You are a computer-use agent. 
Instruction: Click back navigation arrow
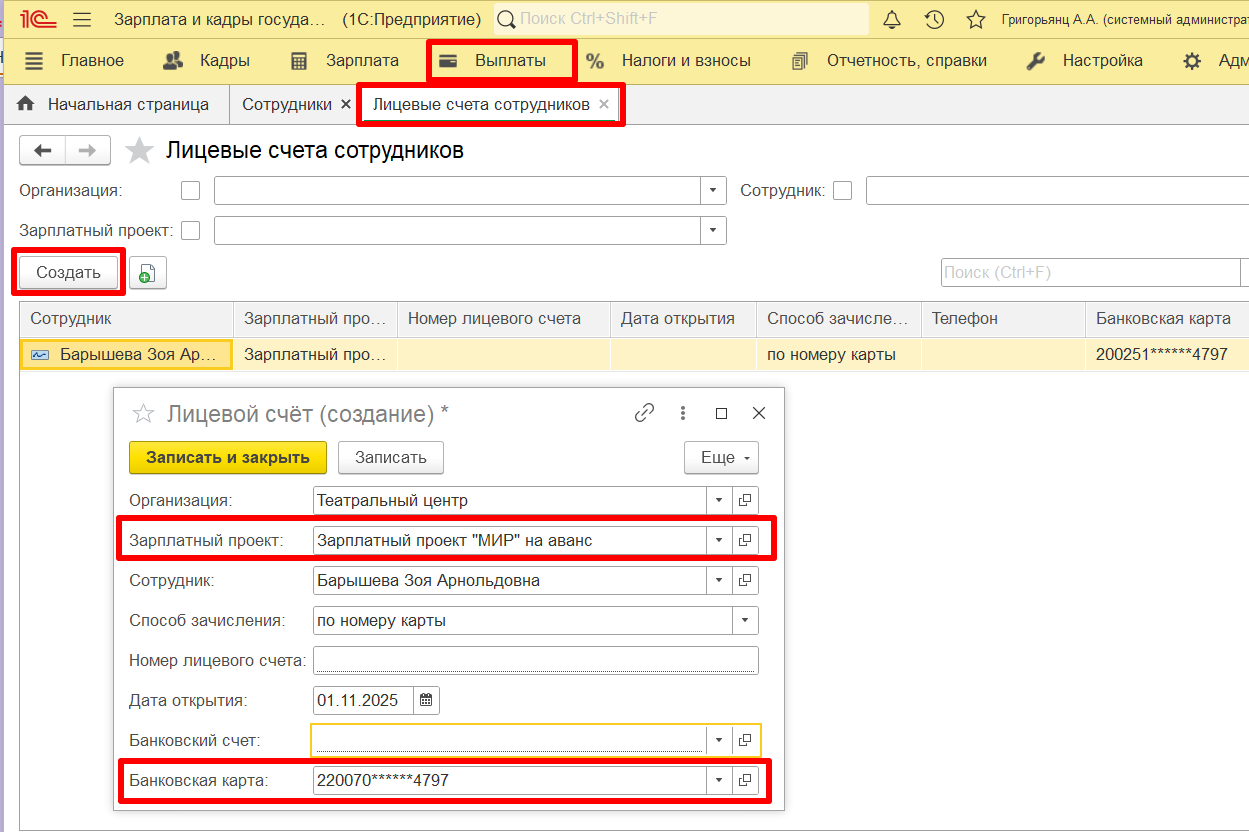pyautogui.click(x=43, y=150)
